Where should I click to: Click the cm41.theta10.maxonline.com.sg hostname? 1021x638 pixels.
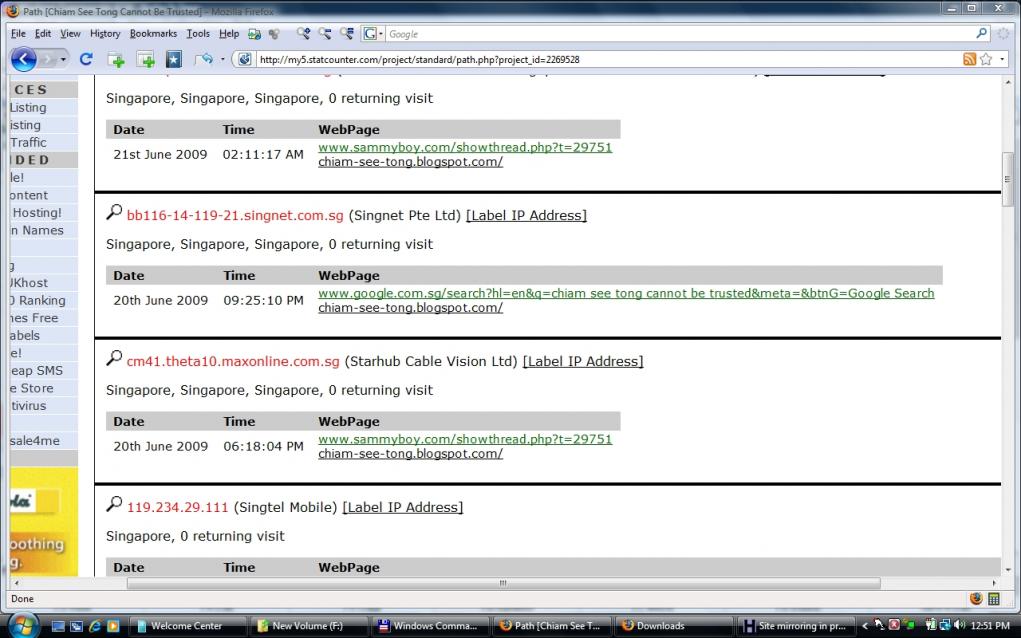click(233, 361)
